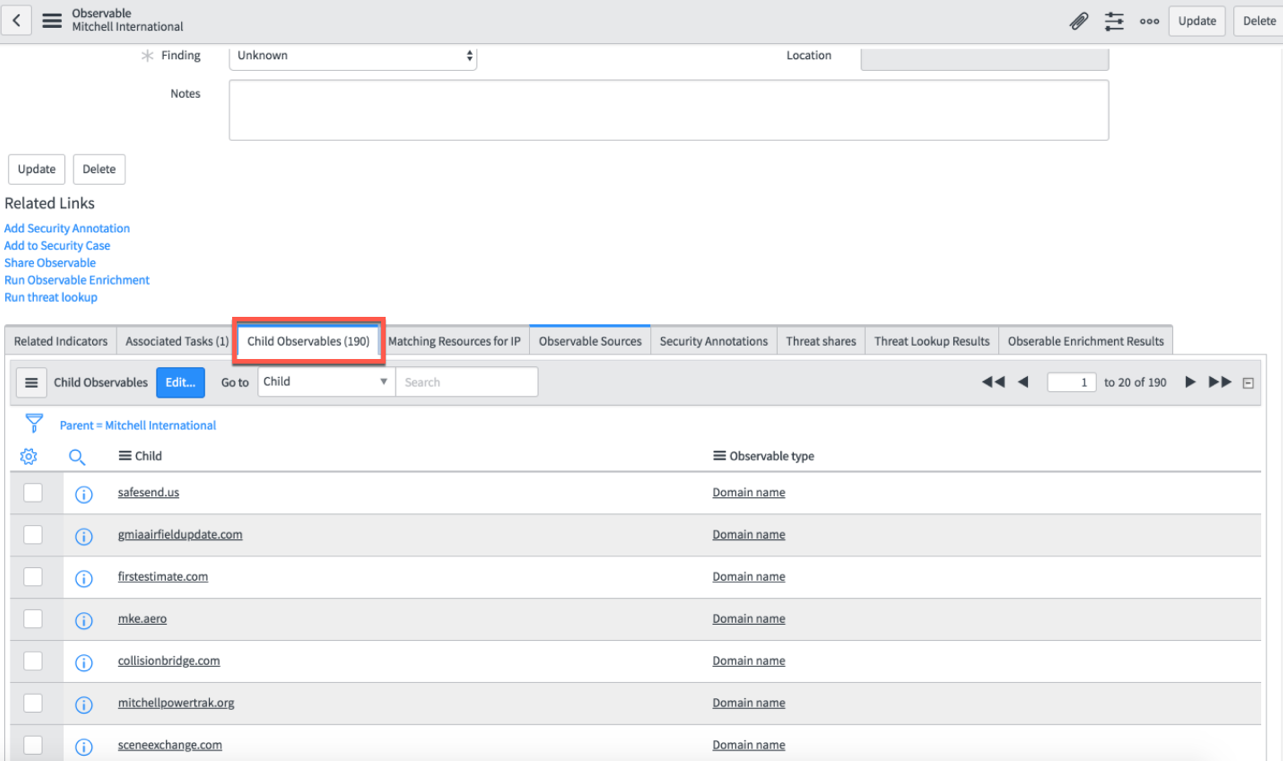Click the Parent = Mitchell International breadcrumb
Image resolution: width=1283 pixels, height=761 pixels.
point(138,425)
